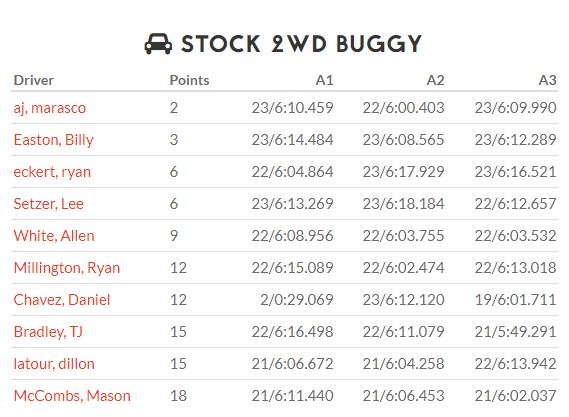Click the Points column header
The width and height of the screenshot is (569, 417).
click(189, 80)
